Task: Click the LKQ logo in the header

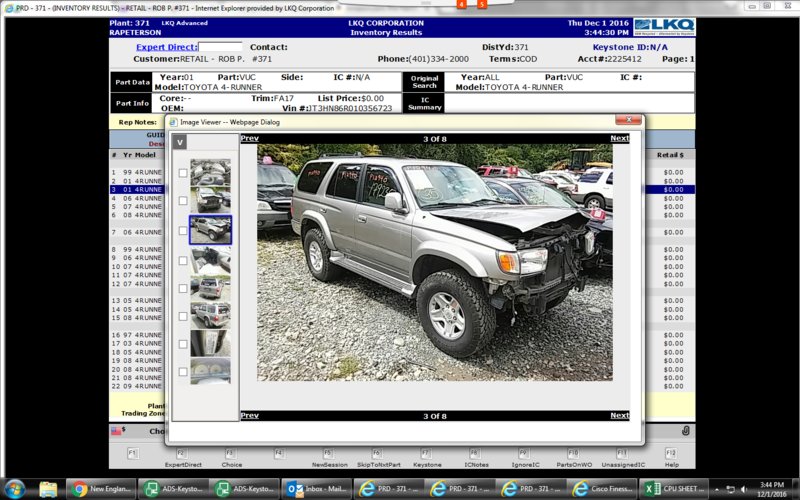Action: [664, 27]
